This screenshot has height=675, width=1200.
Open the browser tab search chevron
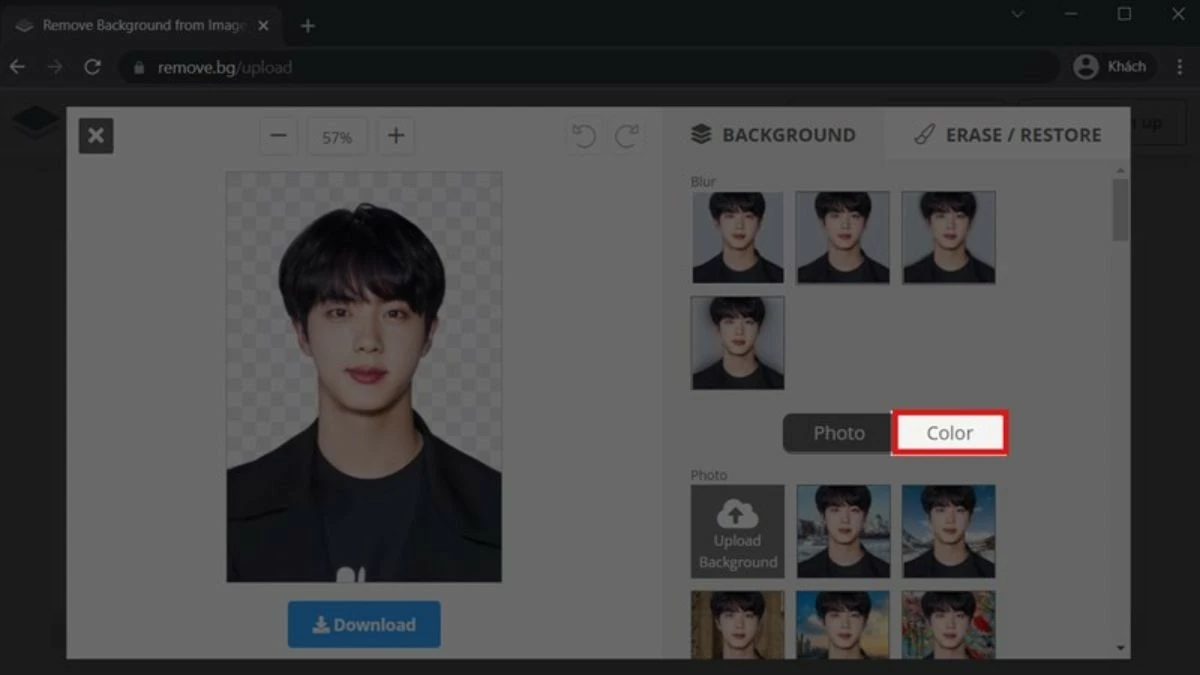(1017, 14)
